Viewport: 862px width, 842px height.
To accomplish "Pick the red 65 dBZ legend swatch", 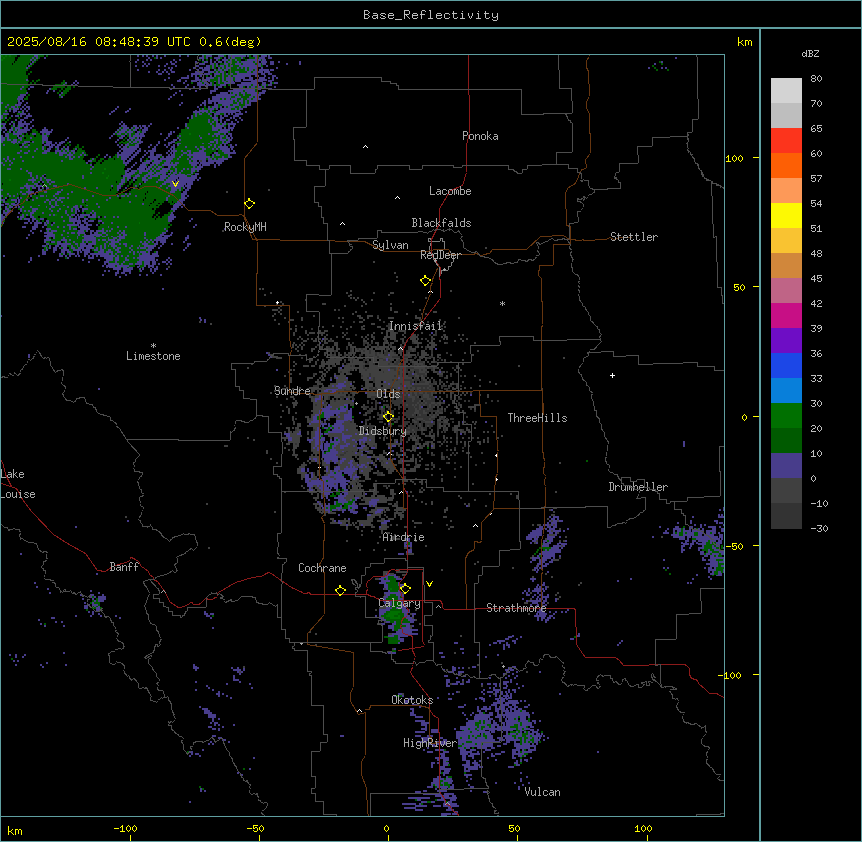I will point(786,140).
